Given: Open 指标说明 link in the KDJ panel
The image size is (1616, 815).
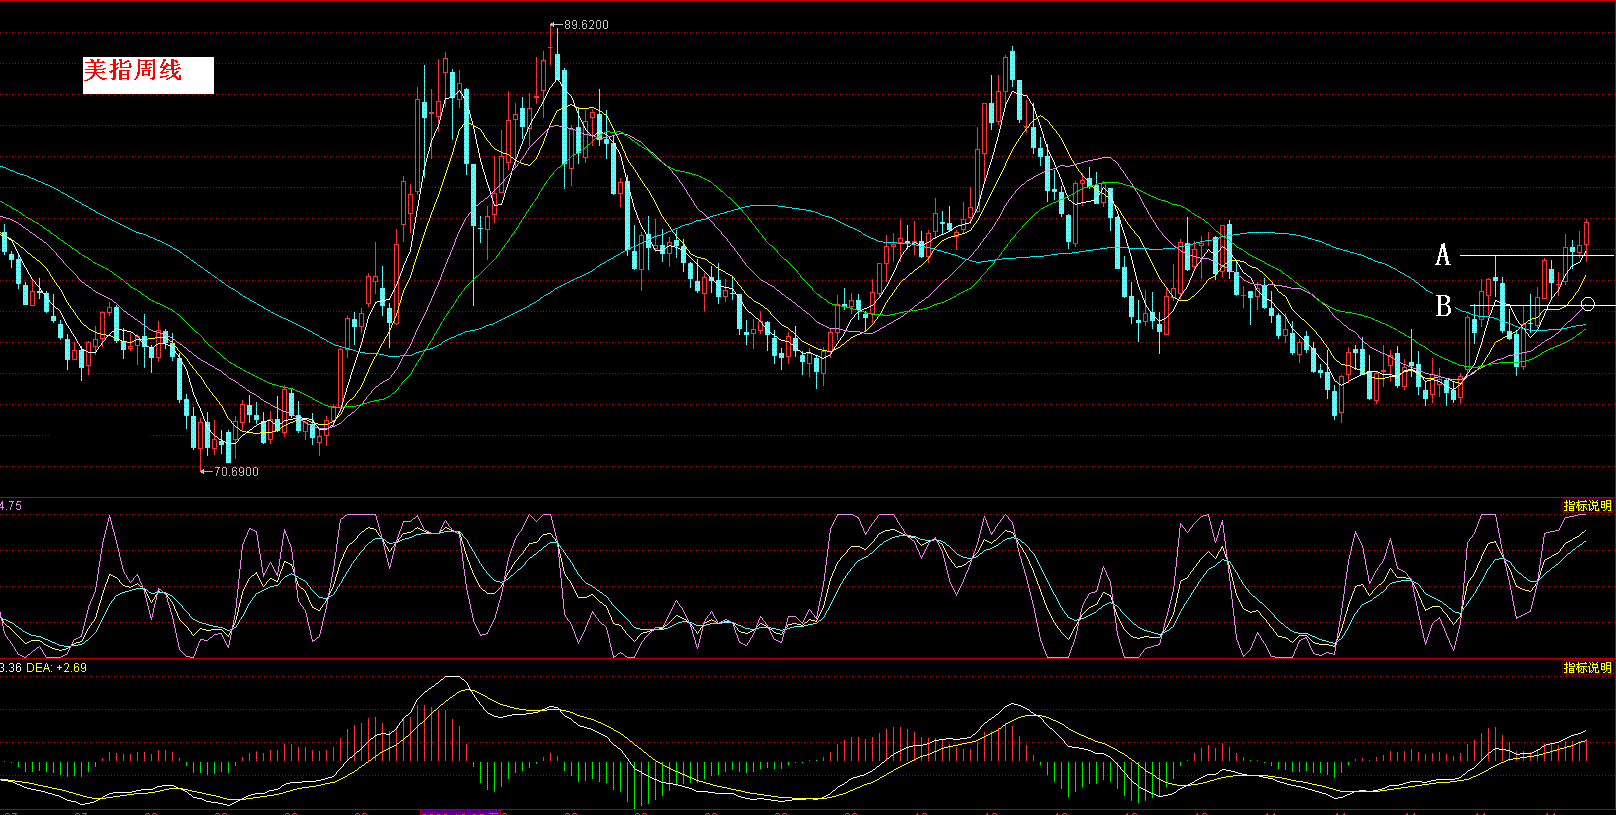Looking at the screenshot, I should point(1588,506).
